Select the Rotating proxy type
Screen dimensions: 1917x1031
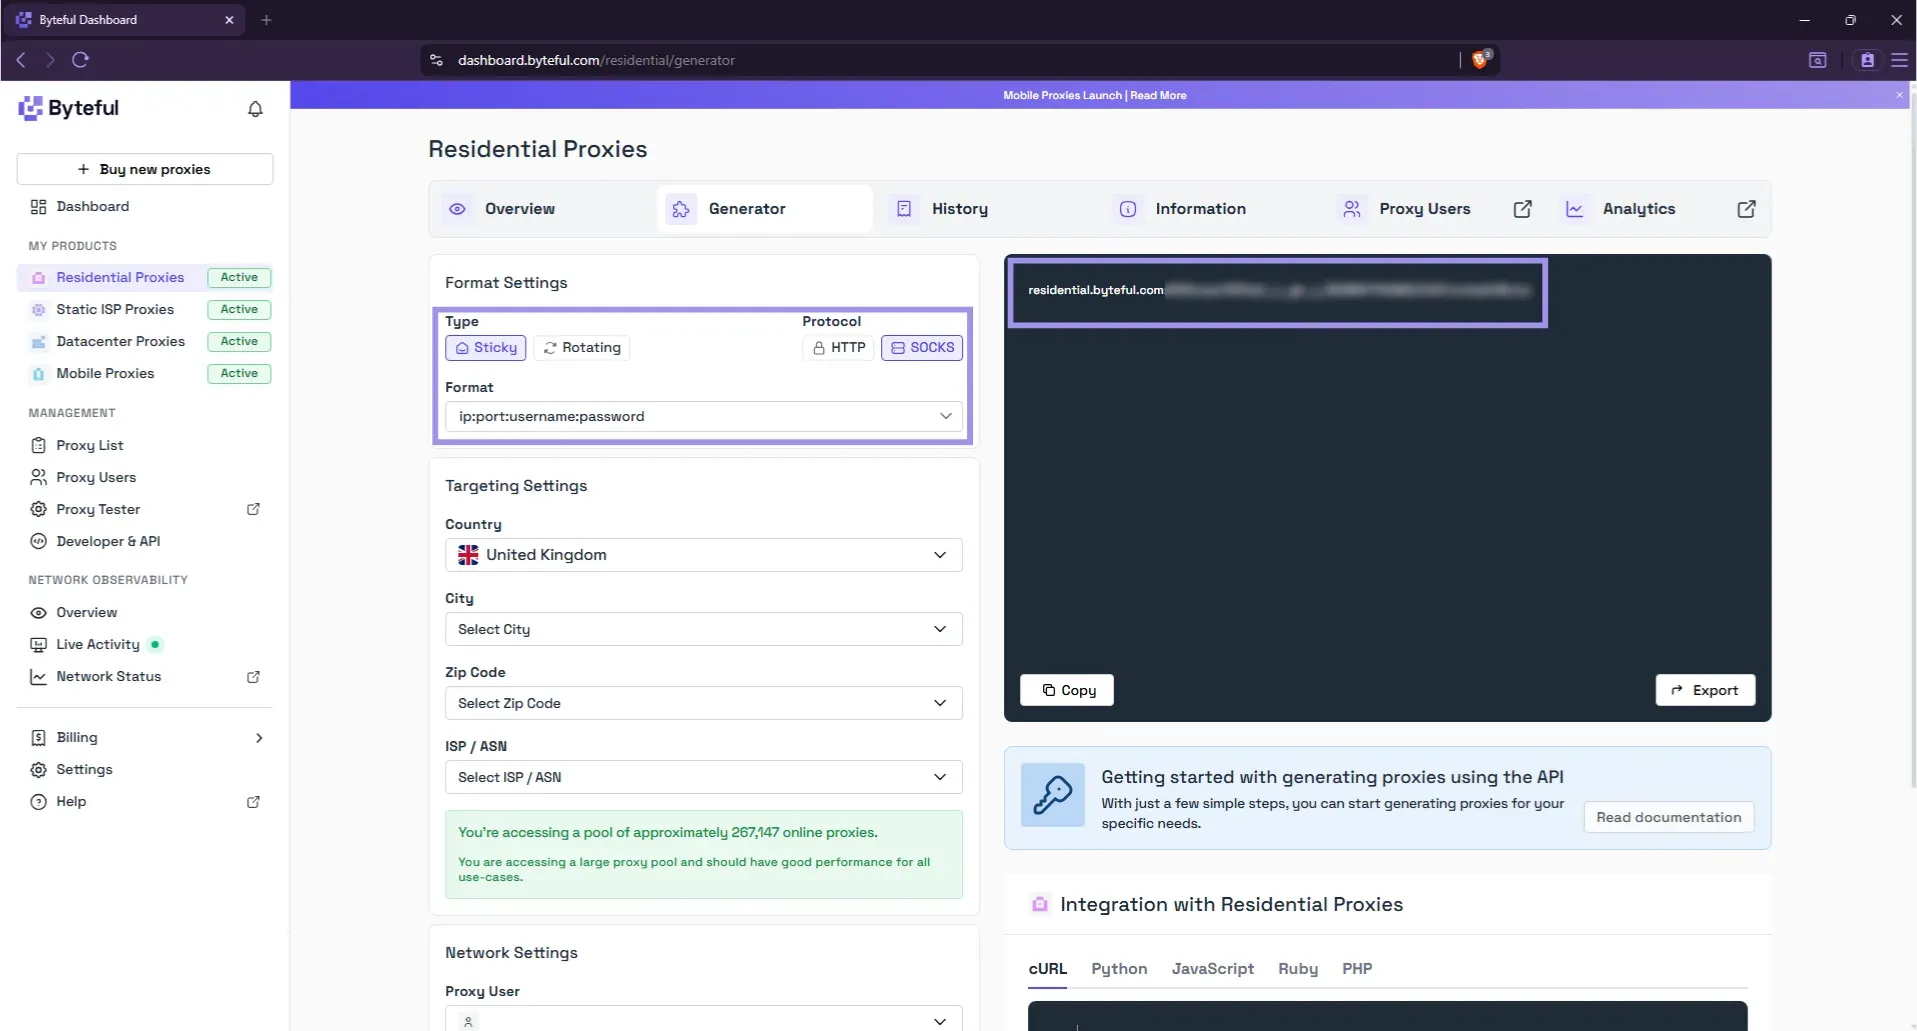(x=582, y=348)
